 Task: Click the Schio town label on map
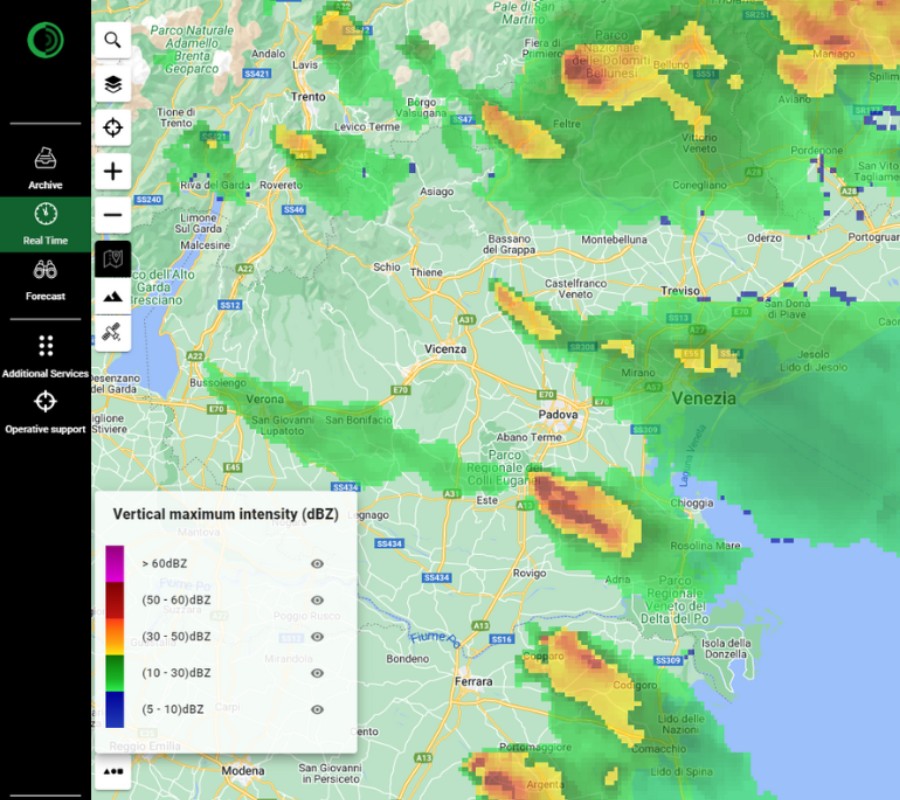click(x=387, y=267)
